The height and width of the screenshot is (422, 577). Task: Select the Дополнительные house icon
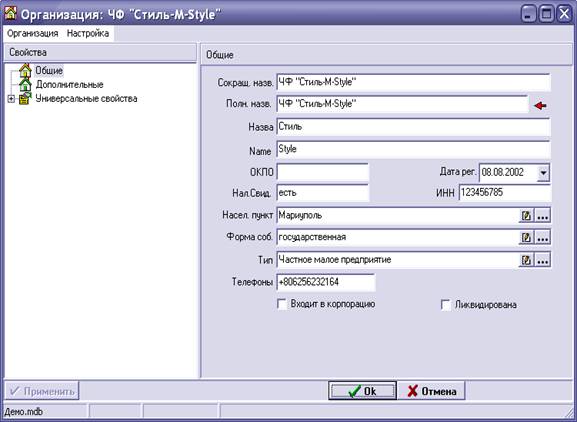pos(25,84)
